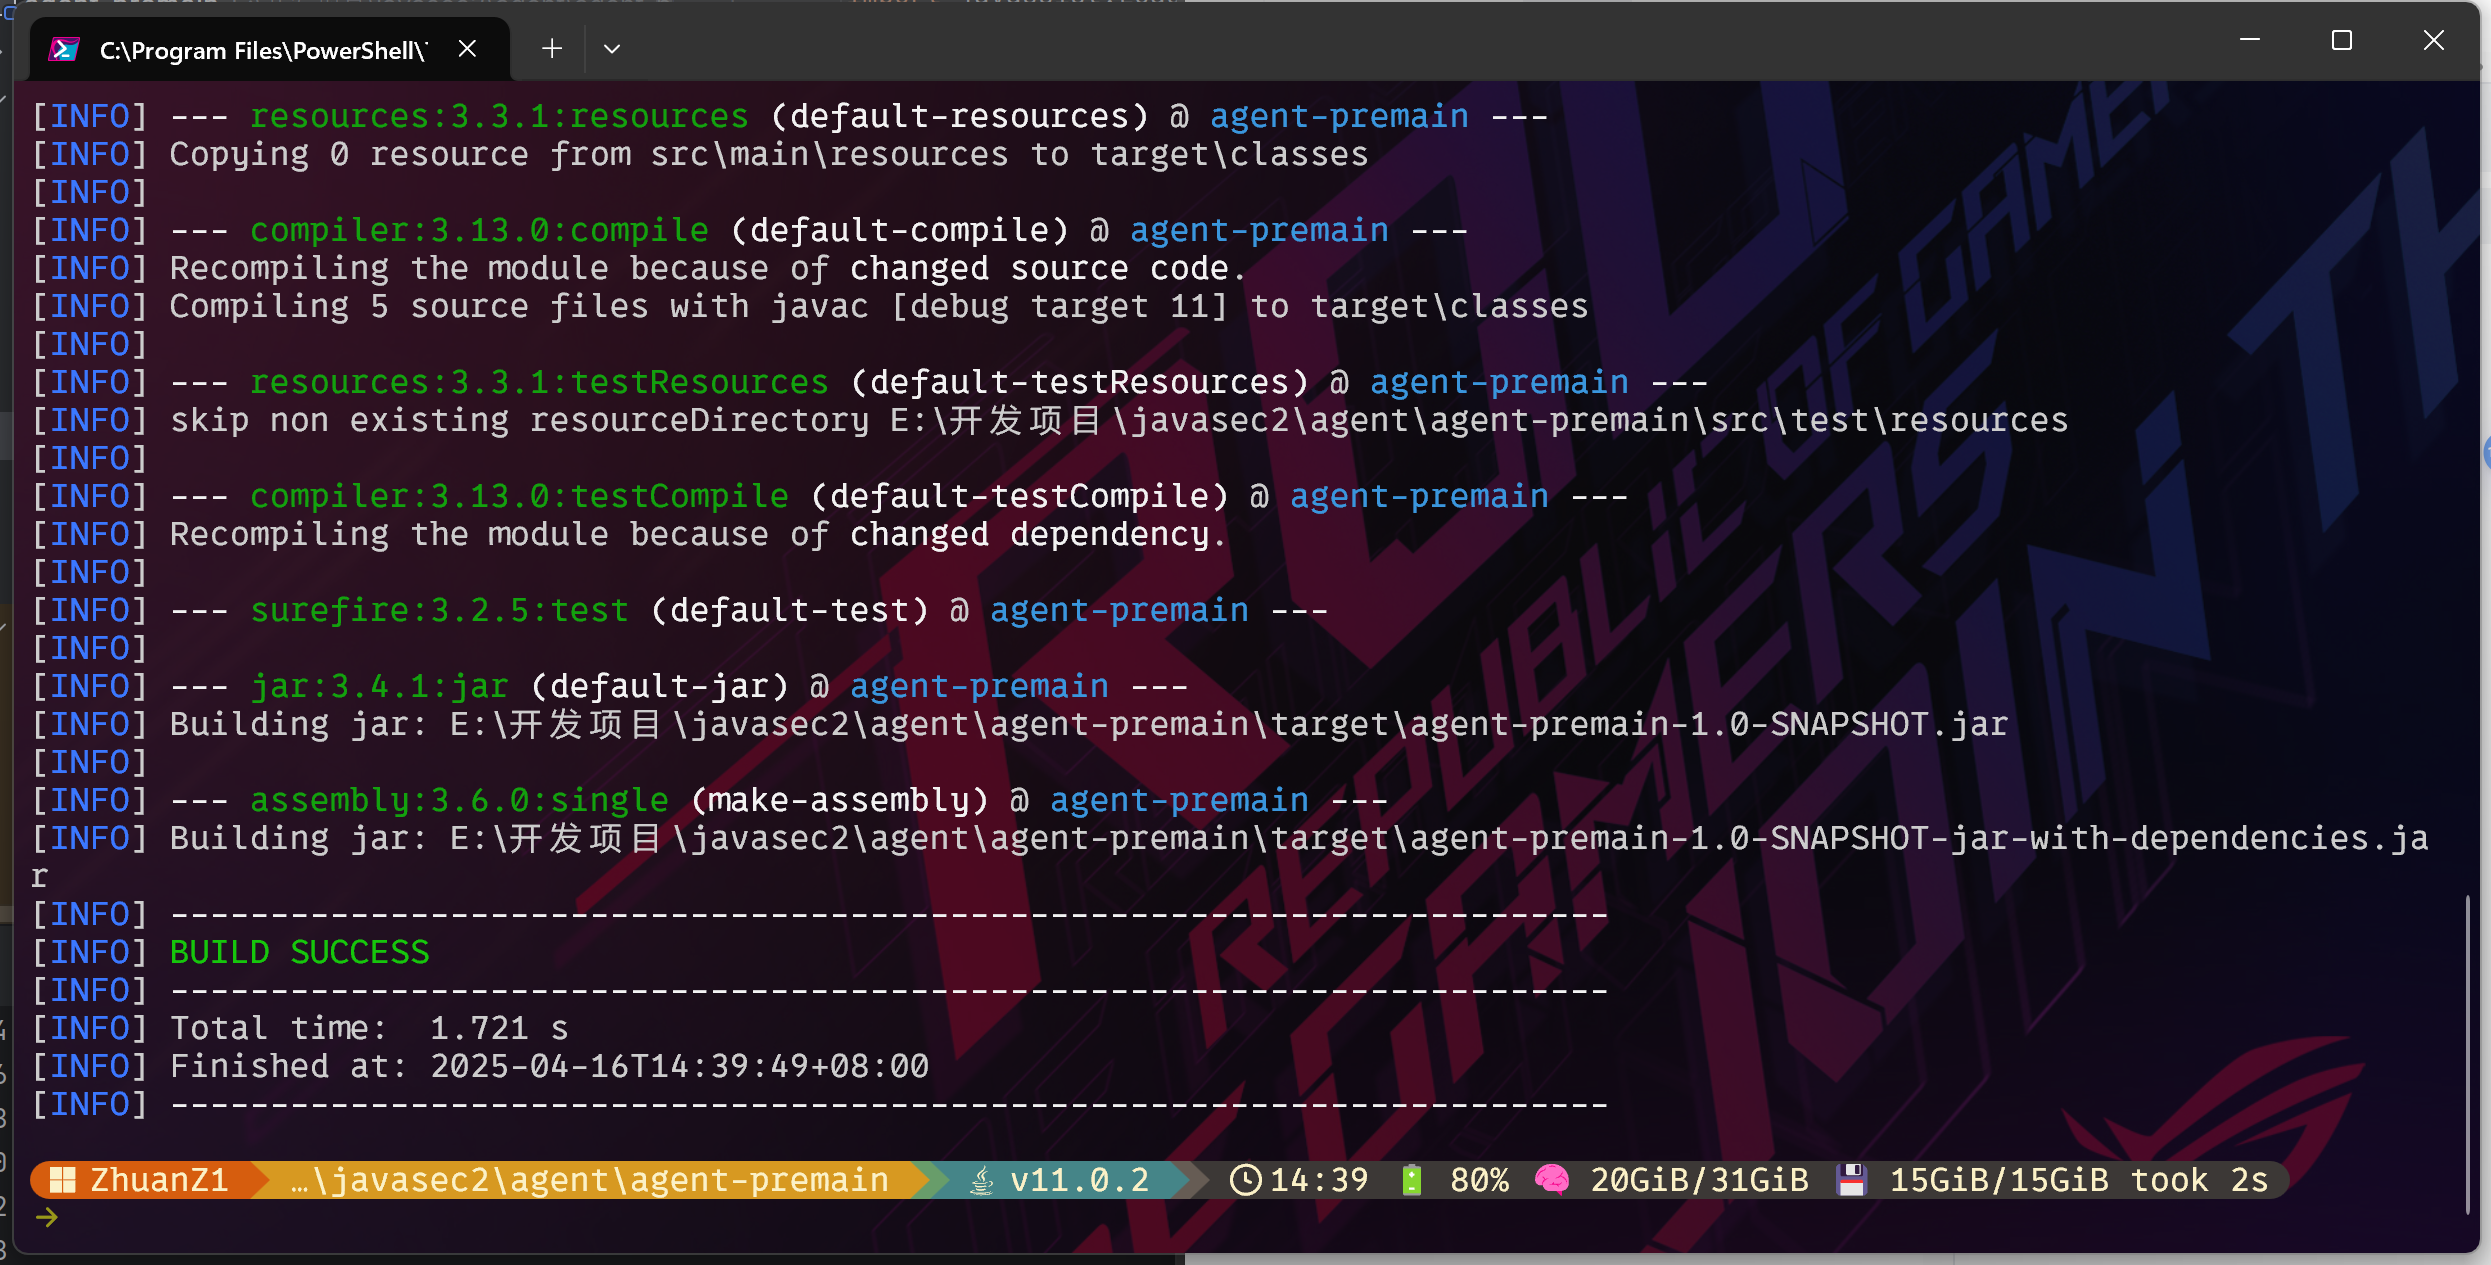
Task: Click the ZhuanZ1 username prompt segment
Action: pos(159,1180)
